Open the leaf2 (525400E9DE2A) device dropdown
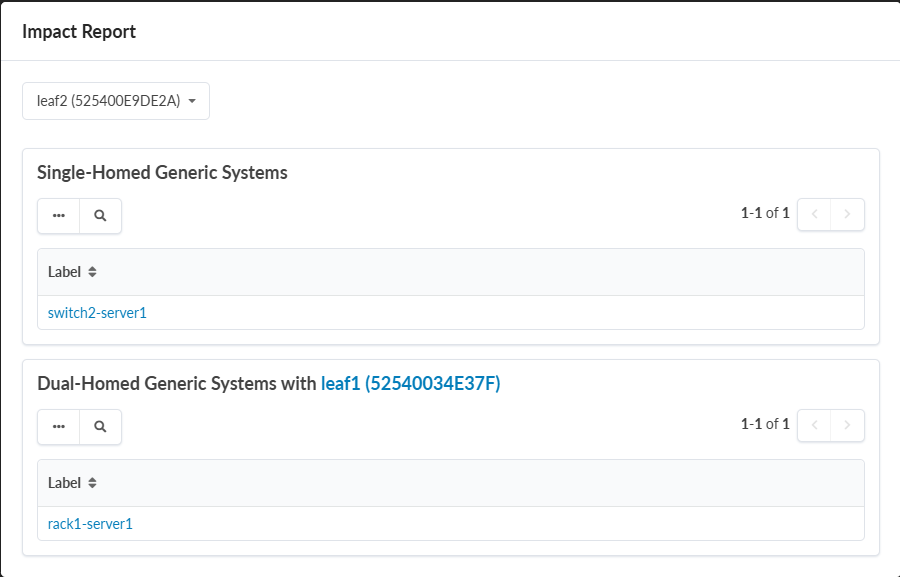 115,101
